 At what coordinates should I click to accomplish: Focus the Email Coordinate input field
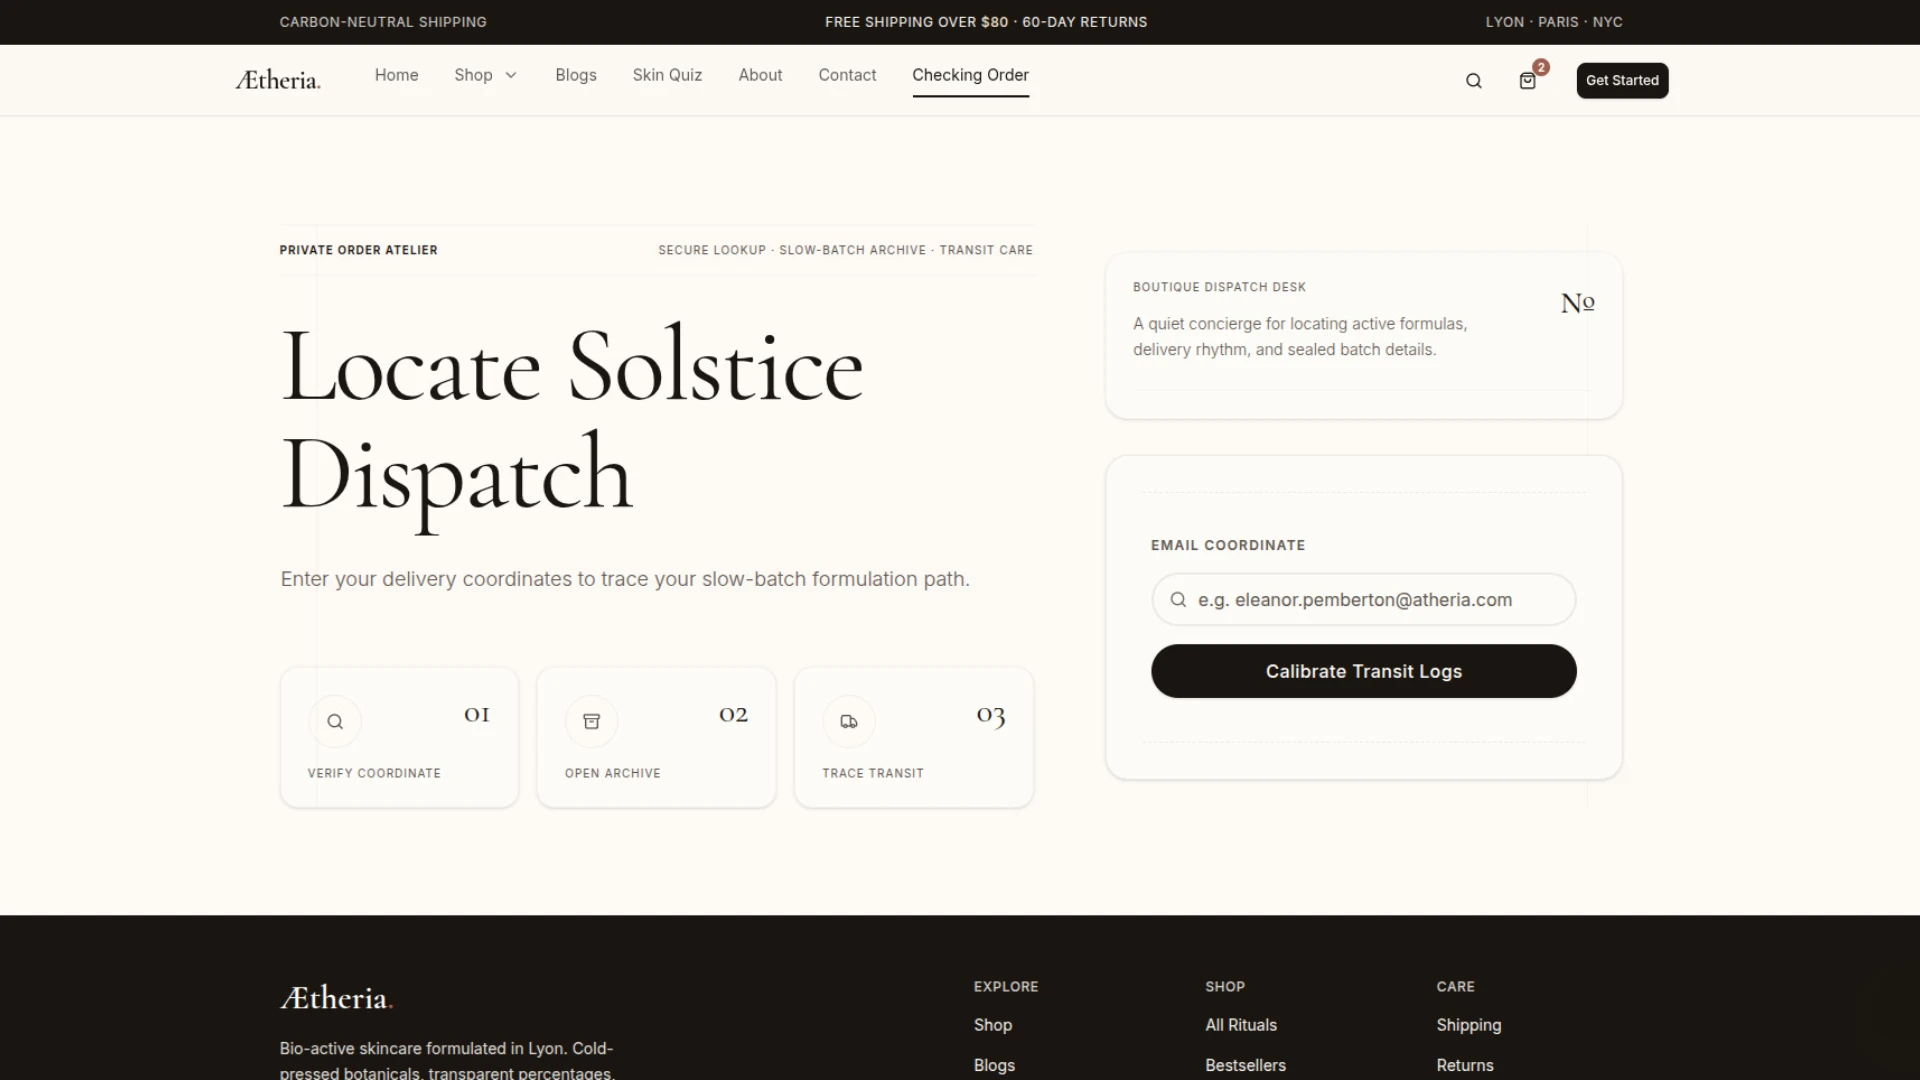1363,599
